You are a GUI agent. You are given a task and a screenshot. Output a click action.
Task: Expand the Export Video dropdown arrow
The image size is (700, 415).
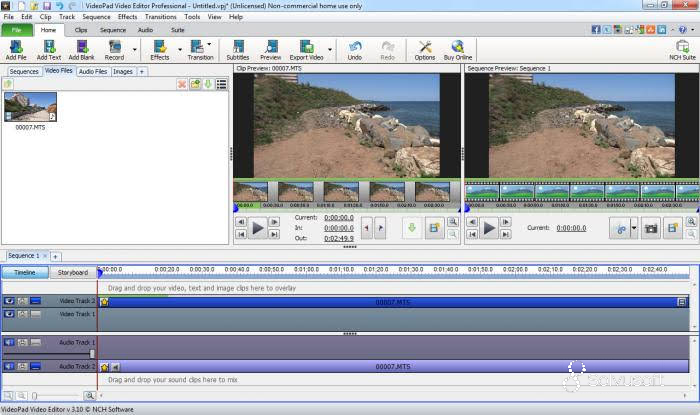330,50
